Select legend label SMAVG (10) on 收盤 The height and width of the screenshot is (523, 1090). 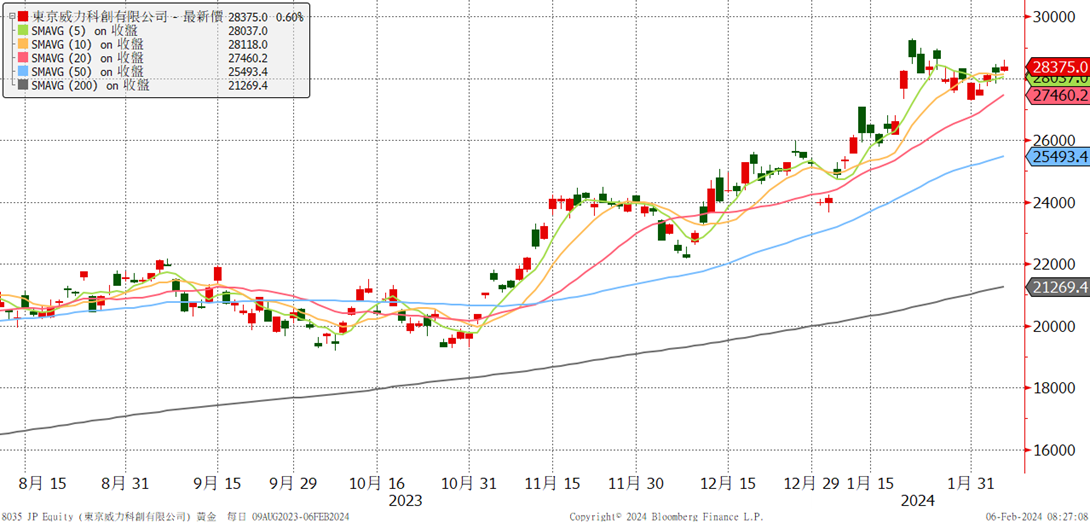click(x=88, y=45)
